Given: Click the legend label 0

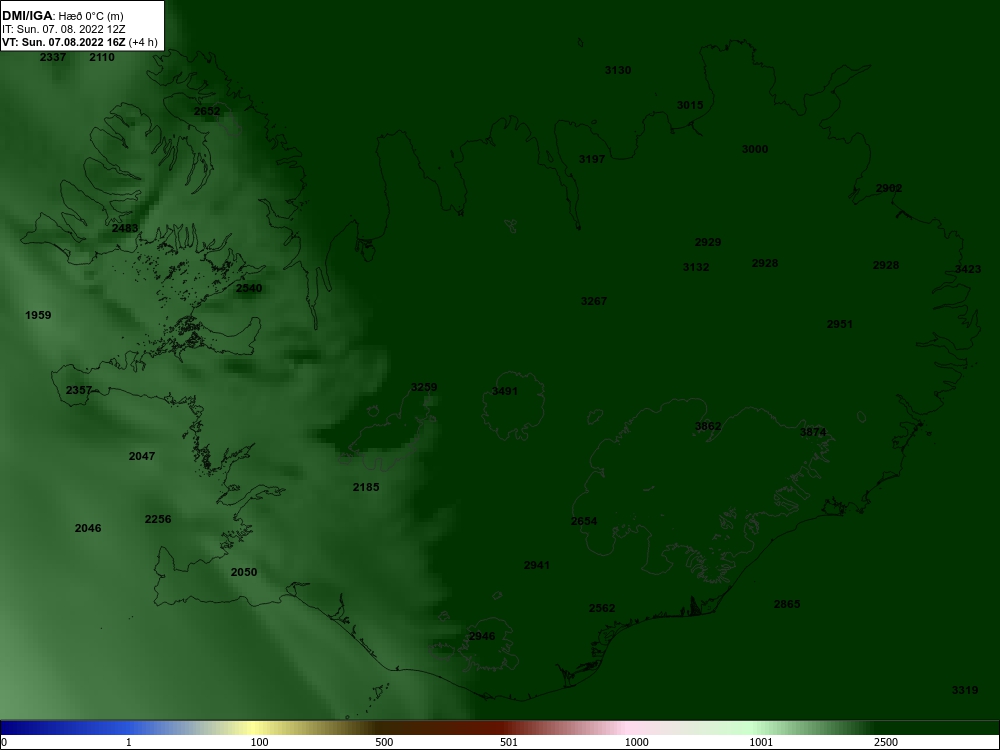Looking at the screenshot, I should pyautogui.click(x=4, y=742).
